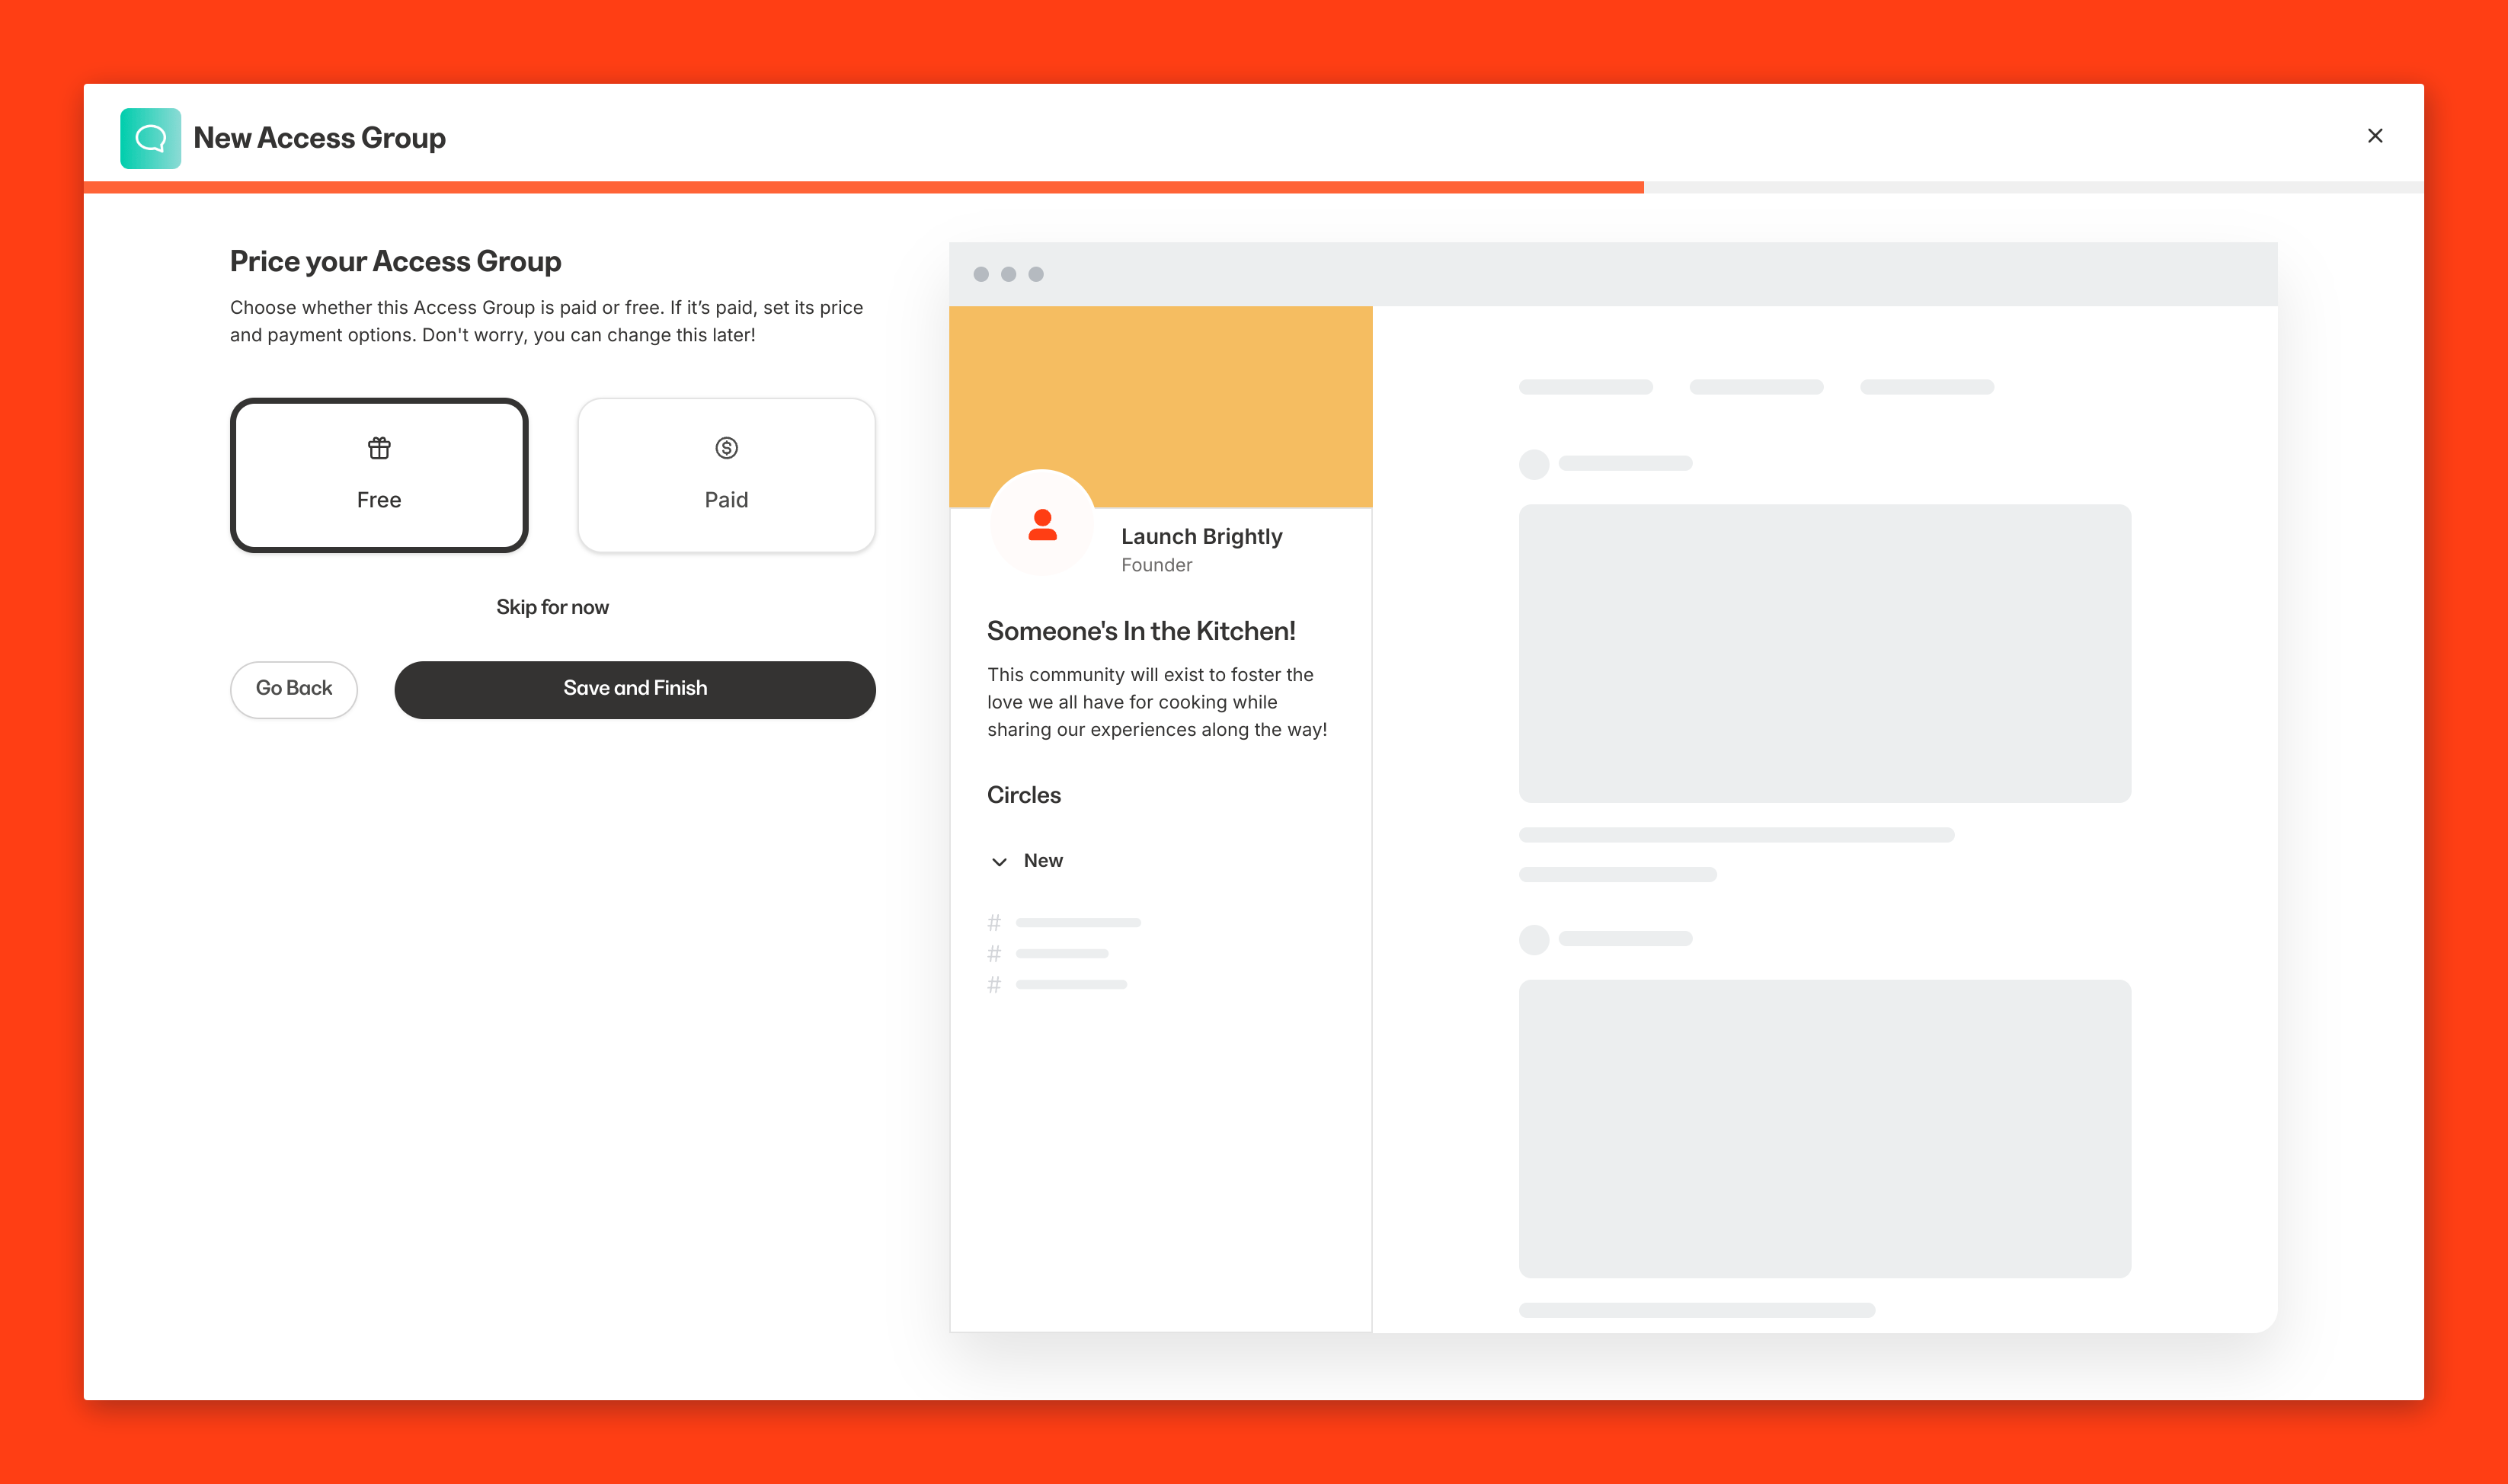Select the Free pricing option
Viewport: 2508px width, 1484px height.
pyautogui.click(x=379, y=476)
